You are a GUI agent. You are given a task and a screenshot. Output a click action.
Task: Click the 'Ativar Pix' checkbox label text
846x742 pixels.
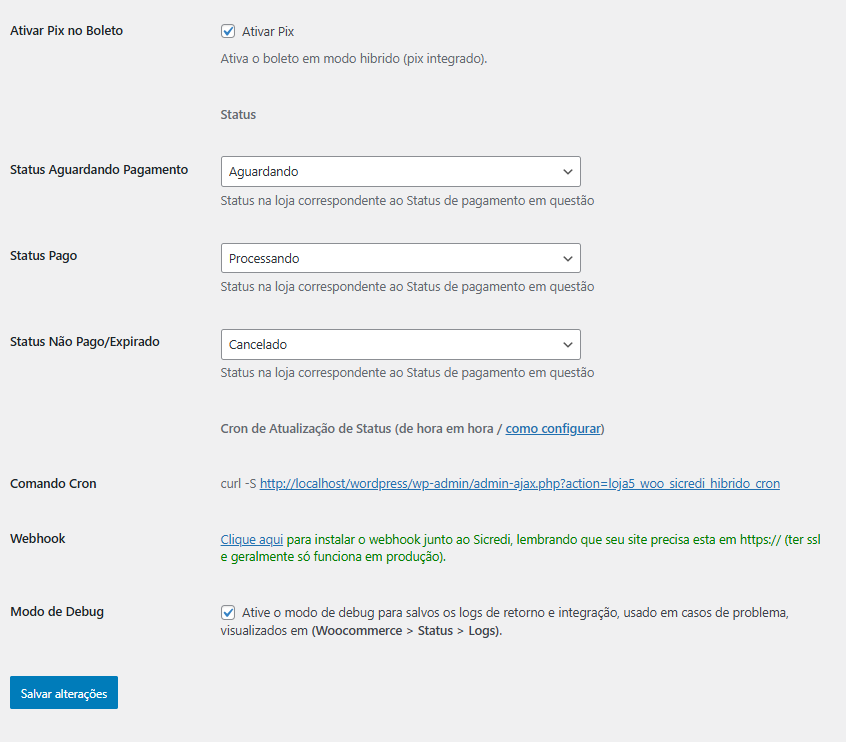pyautogui.click(x=268, y=32)
